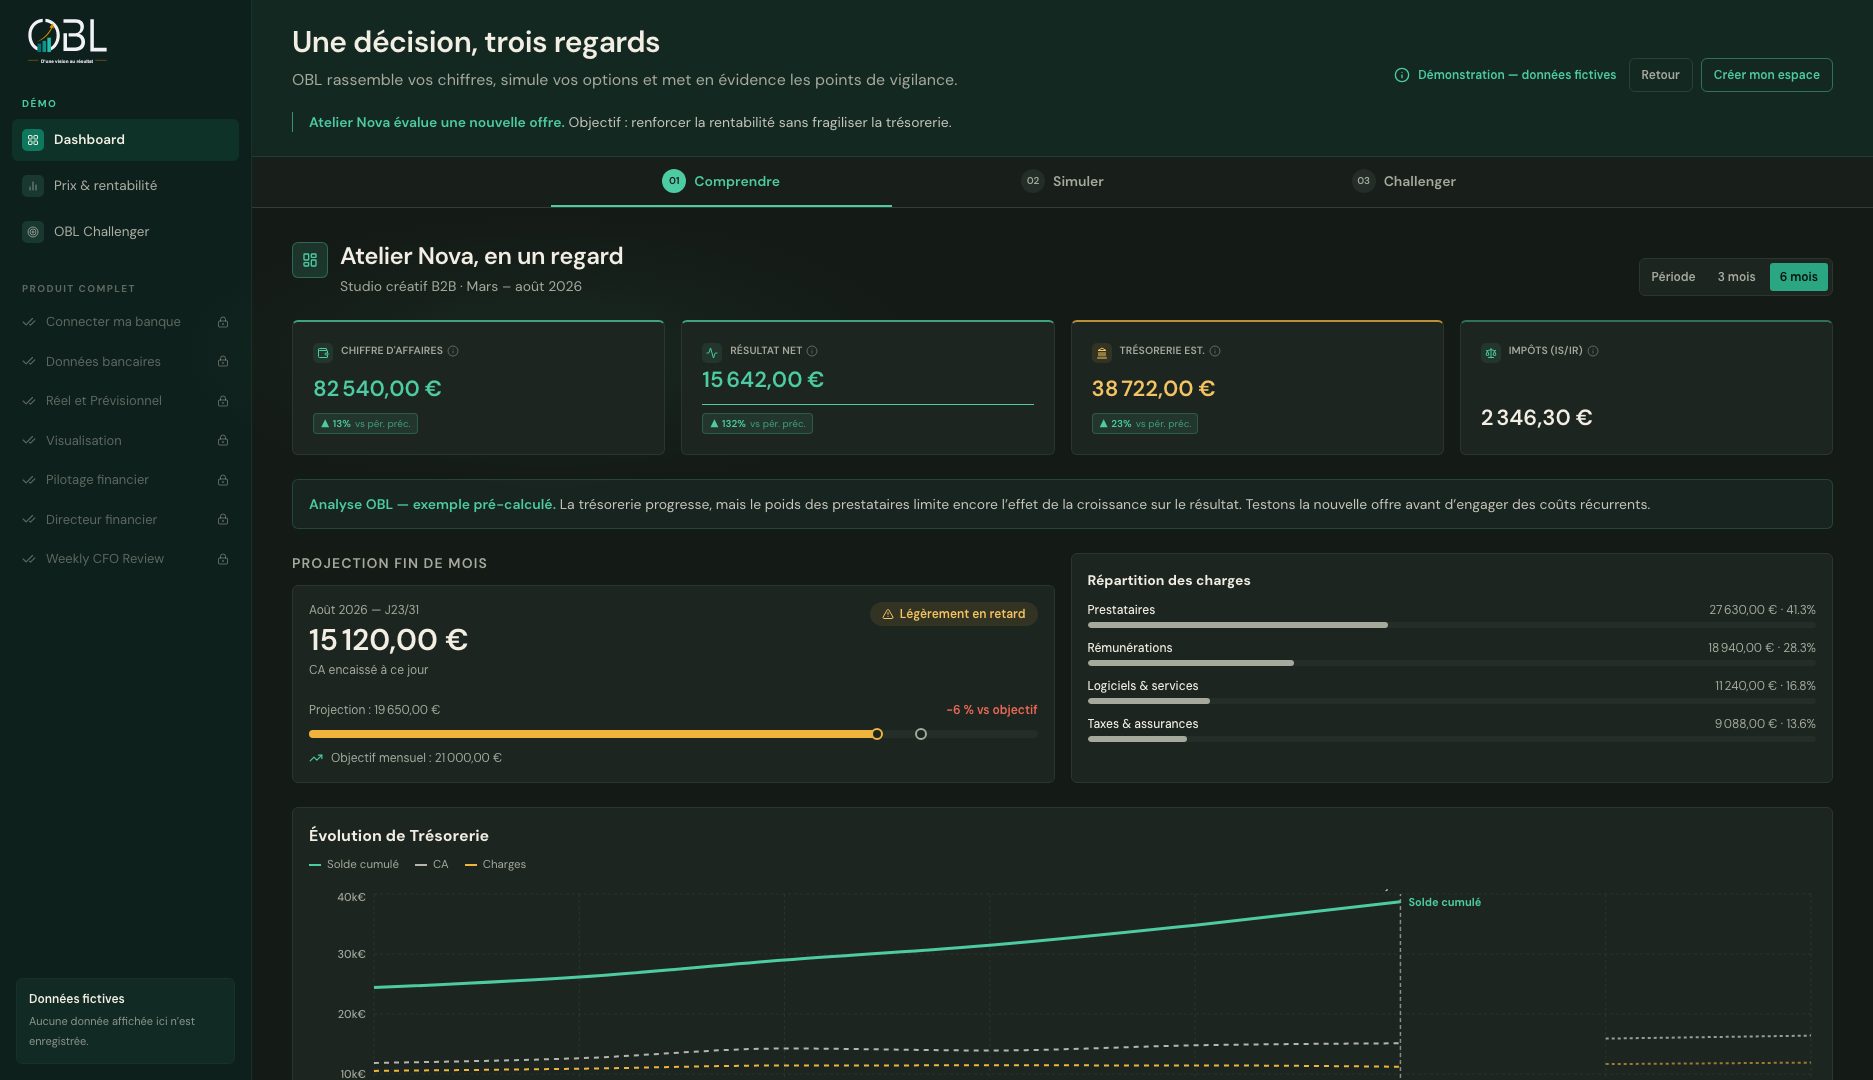Image resolution: width=1873 pixels, height=1080 pixels.
Task: Click trend arrow icon beside Objectif mensuel
Action: point(316,758)
